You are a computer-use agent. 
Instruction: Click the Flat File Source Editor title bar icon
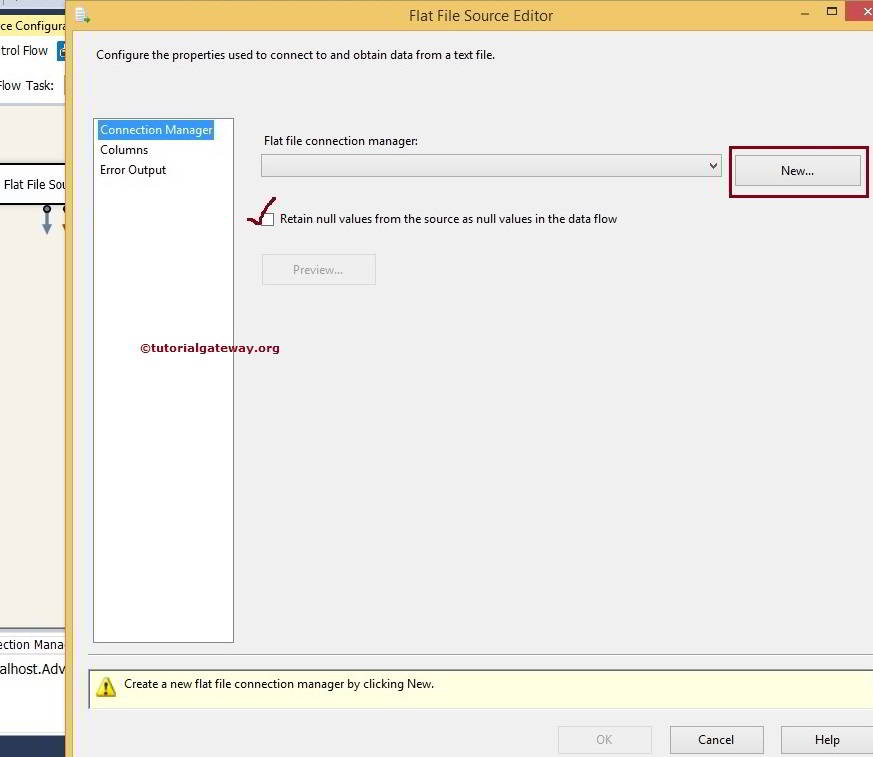tap(81, 16)
